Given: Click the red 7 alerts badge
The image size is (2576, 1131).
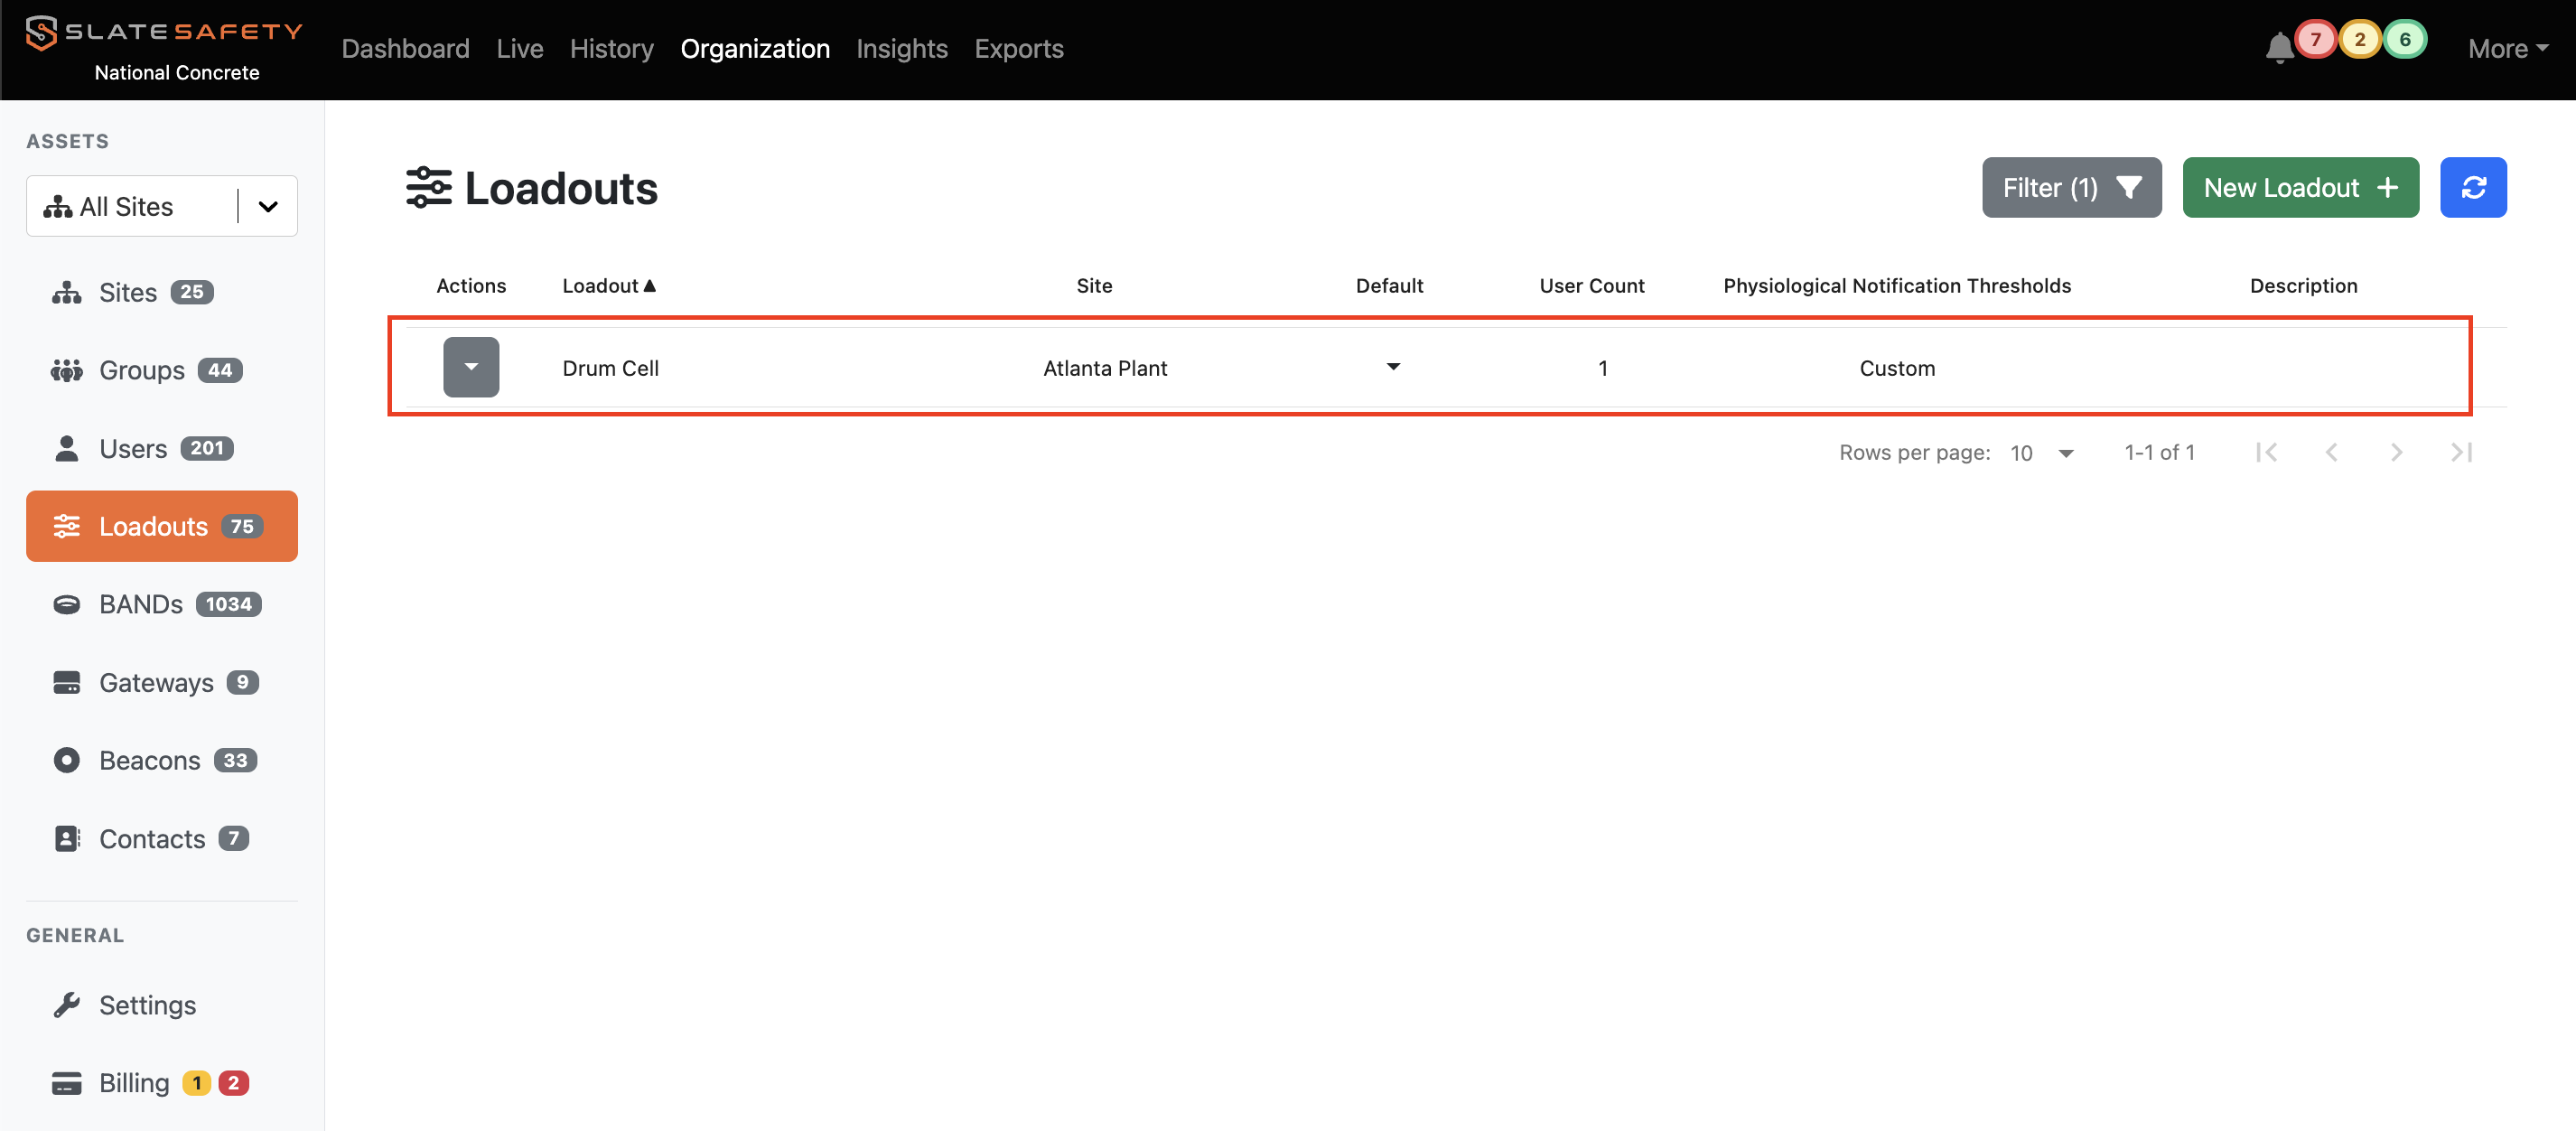Looking at the screenshot, I should click(x=2314, y=40).
